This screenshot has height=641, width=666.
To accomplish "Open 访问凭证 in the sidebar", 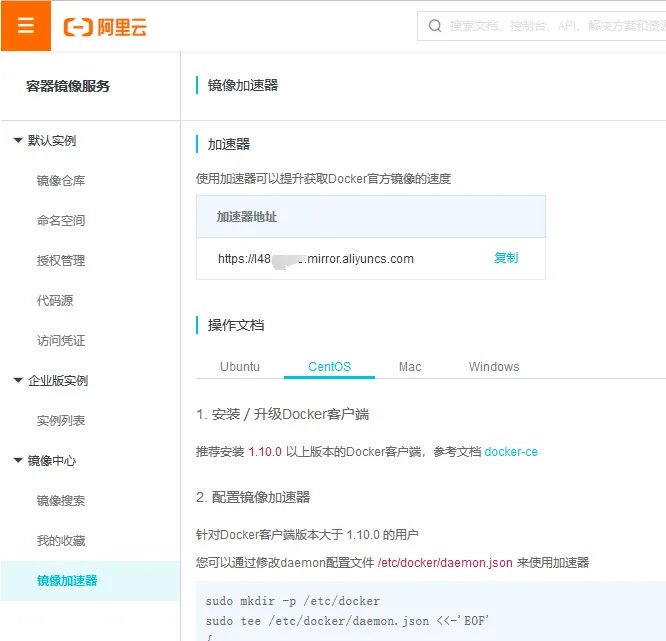I will [61, 340].
